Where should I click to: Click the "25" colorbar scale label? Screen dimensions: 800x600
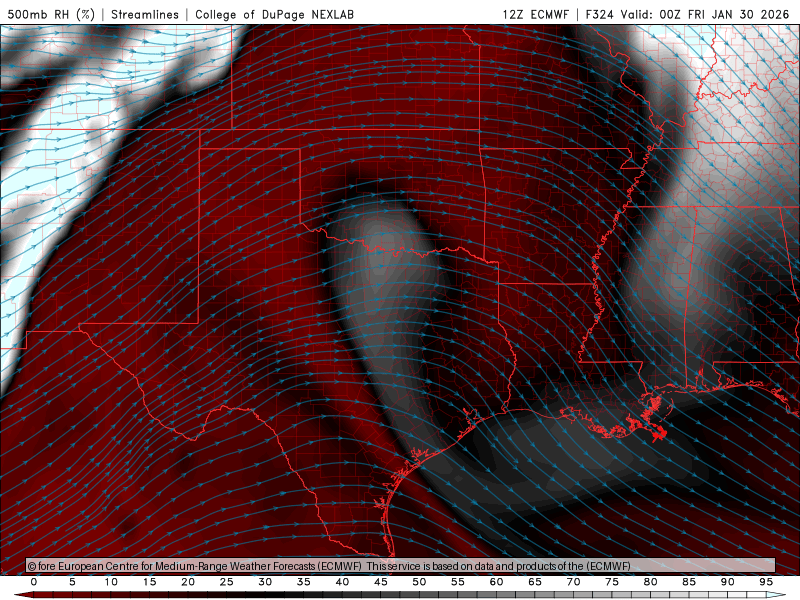[x=227, y=582]
